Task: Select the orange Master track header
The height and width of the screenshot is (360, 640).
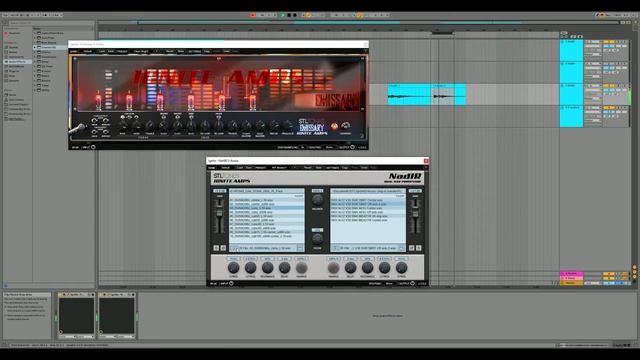Action: pyautogui.click(x=571, y=282)
